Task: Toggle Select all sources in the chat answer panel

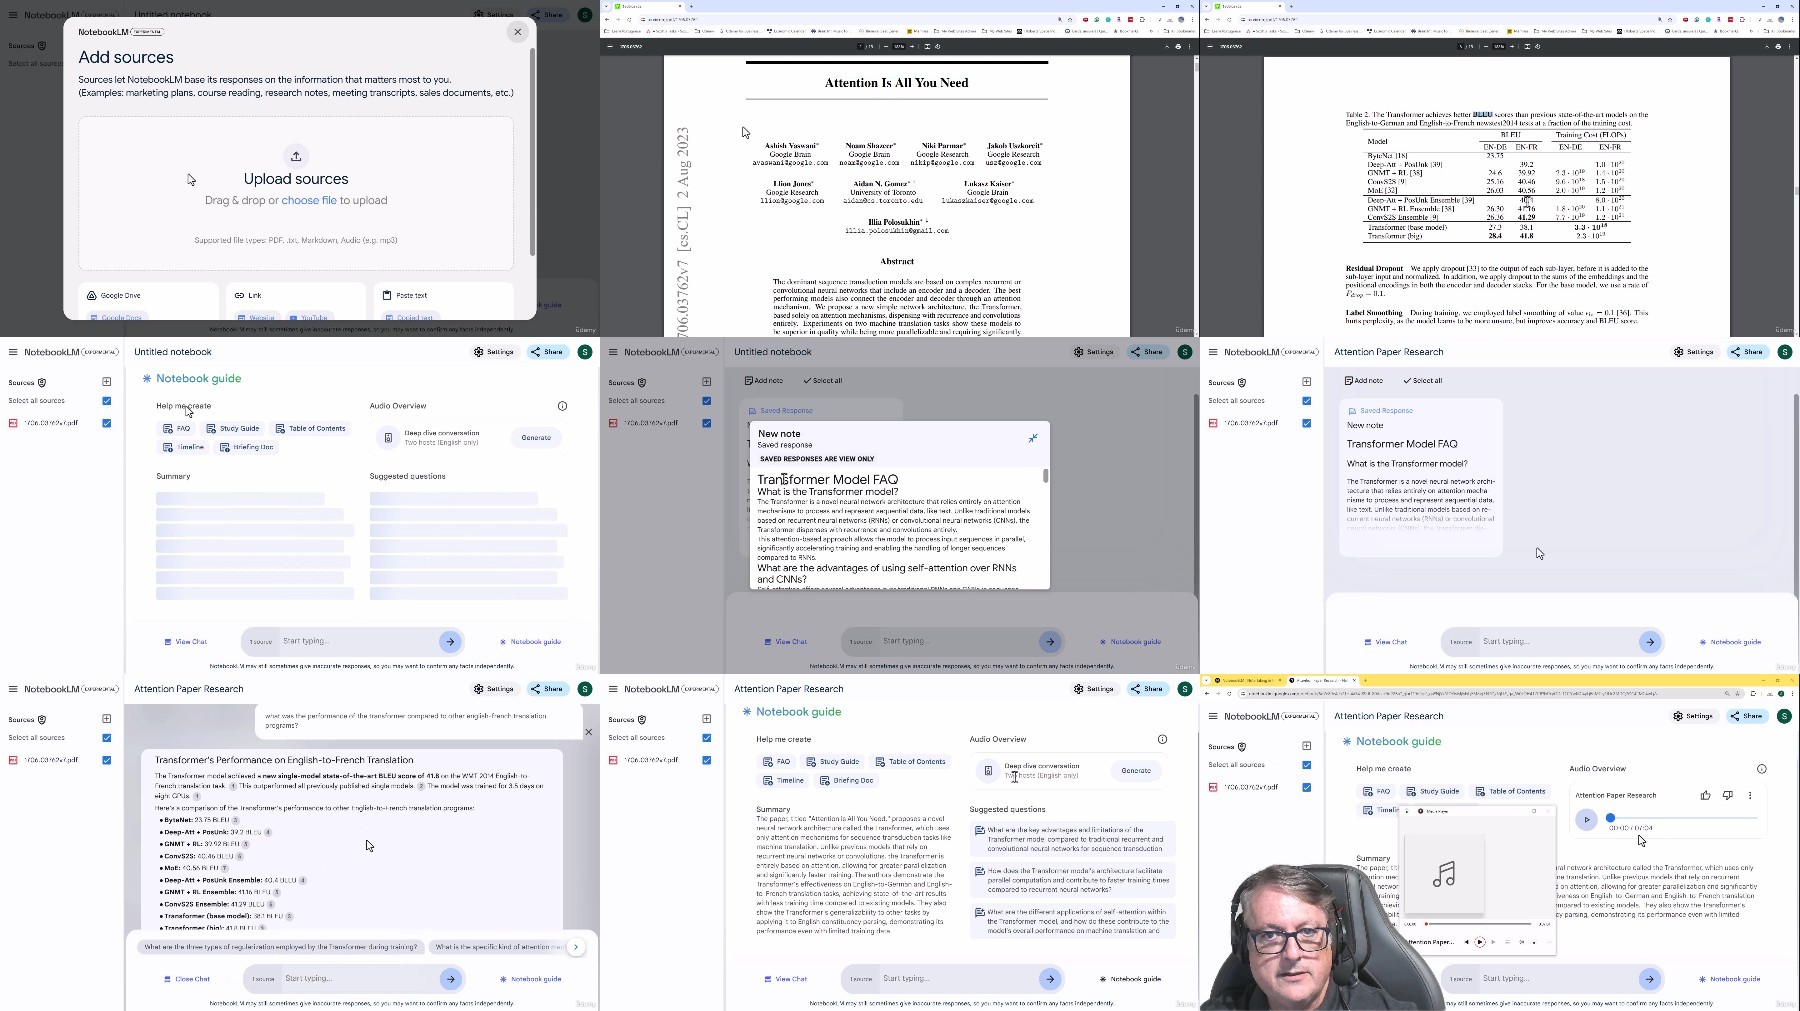Action: (106, 738)
